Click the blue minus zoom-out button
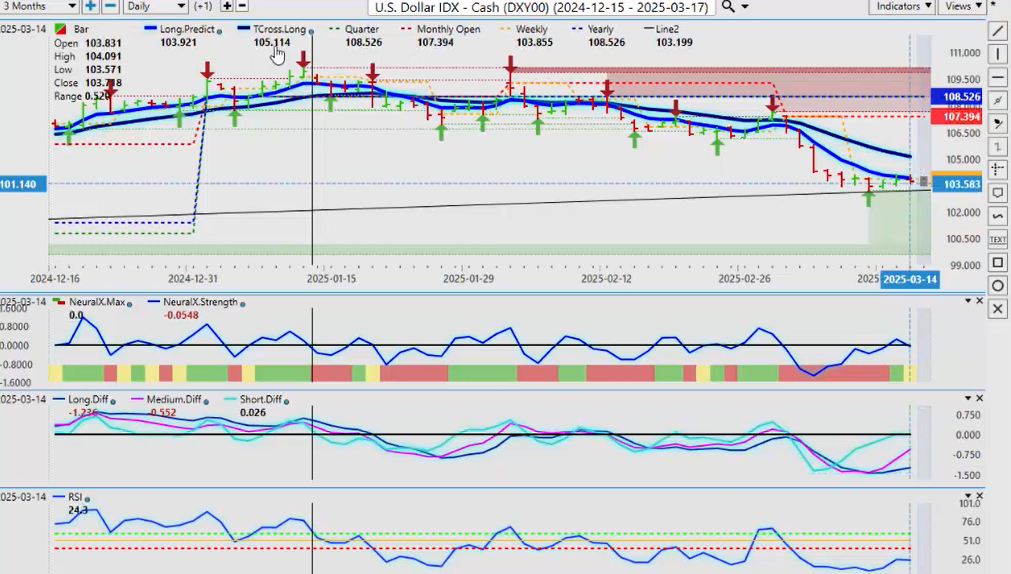This screenshot has width=1011, height=574. click(x=110, y=6)
